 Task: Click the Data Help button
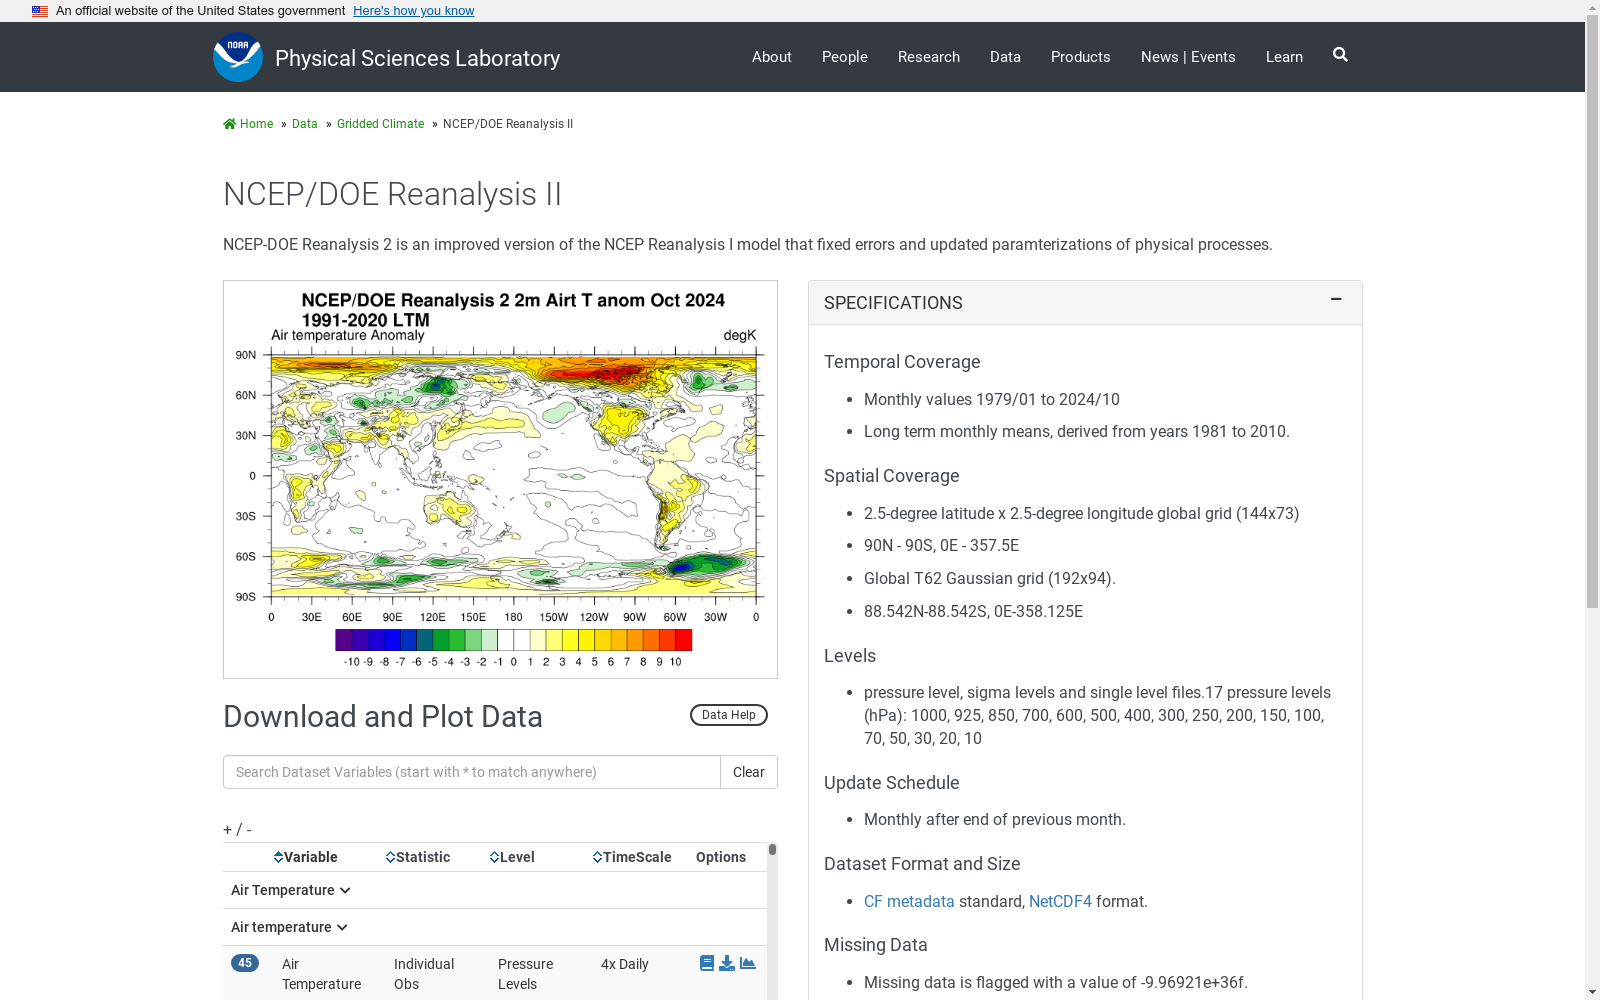(x=729, y=715)
